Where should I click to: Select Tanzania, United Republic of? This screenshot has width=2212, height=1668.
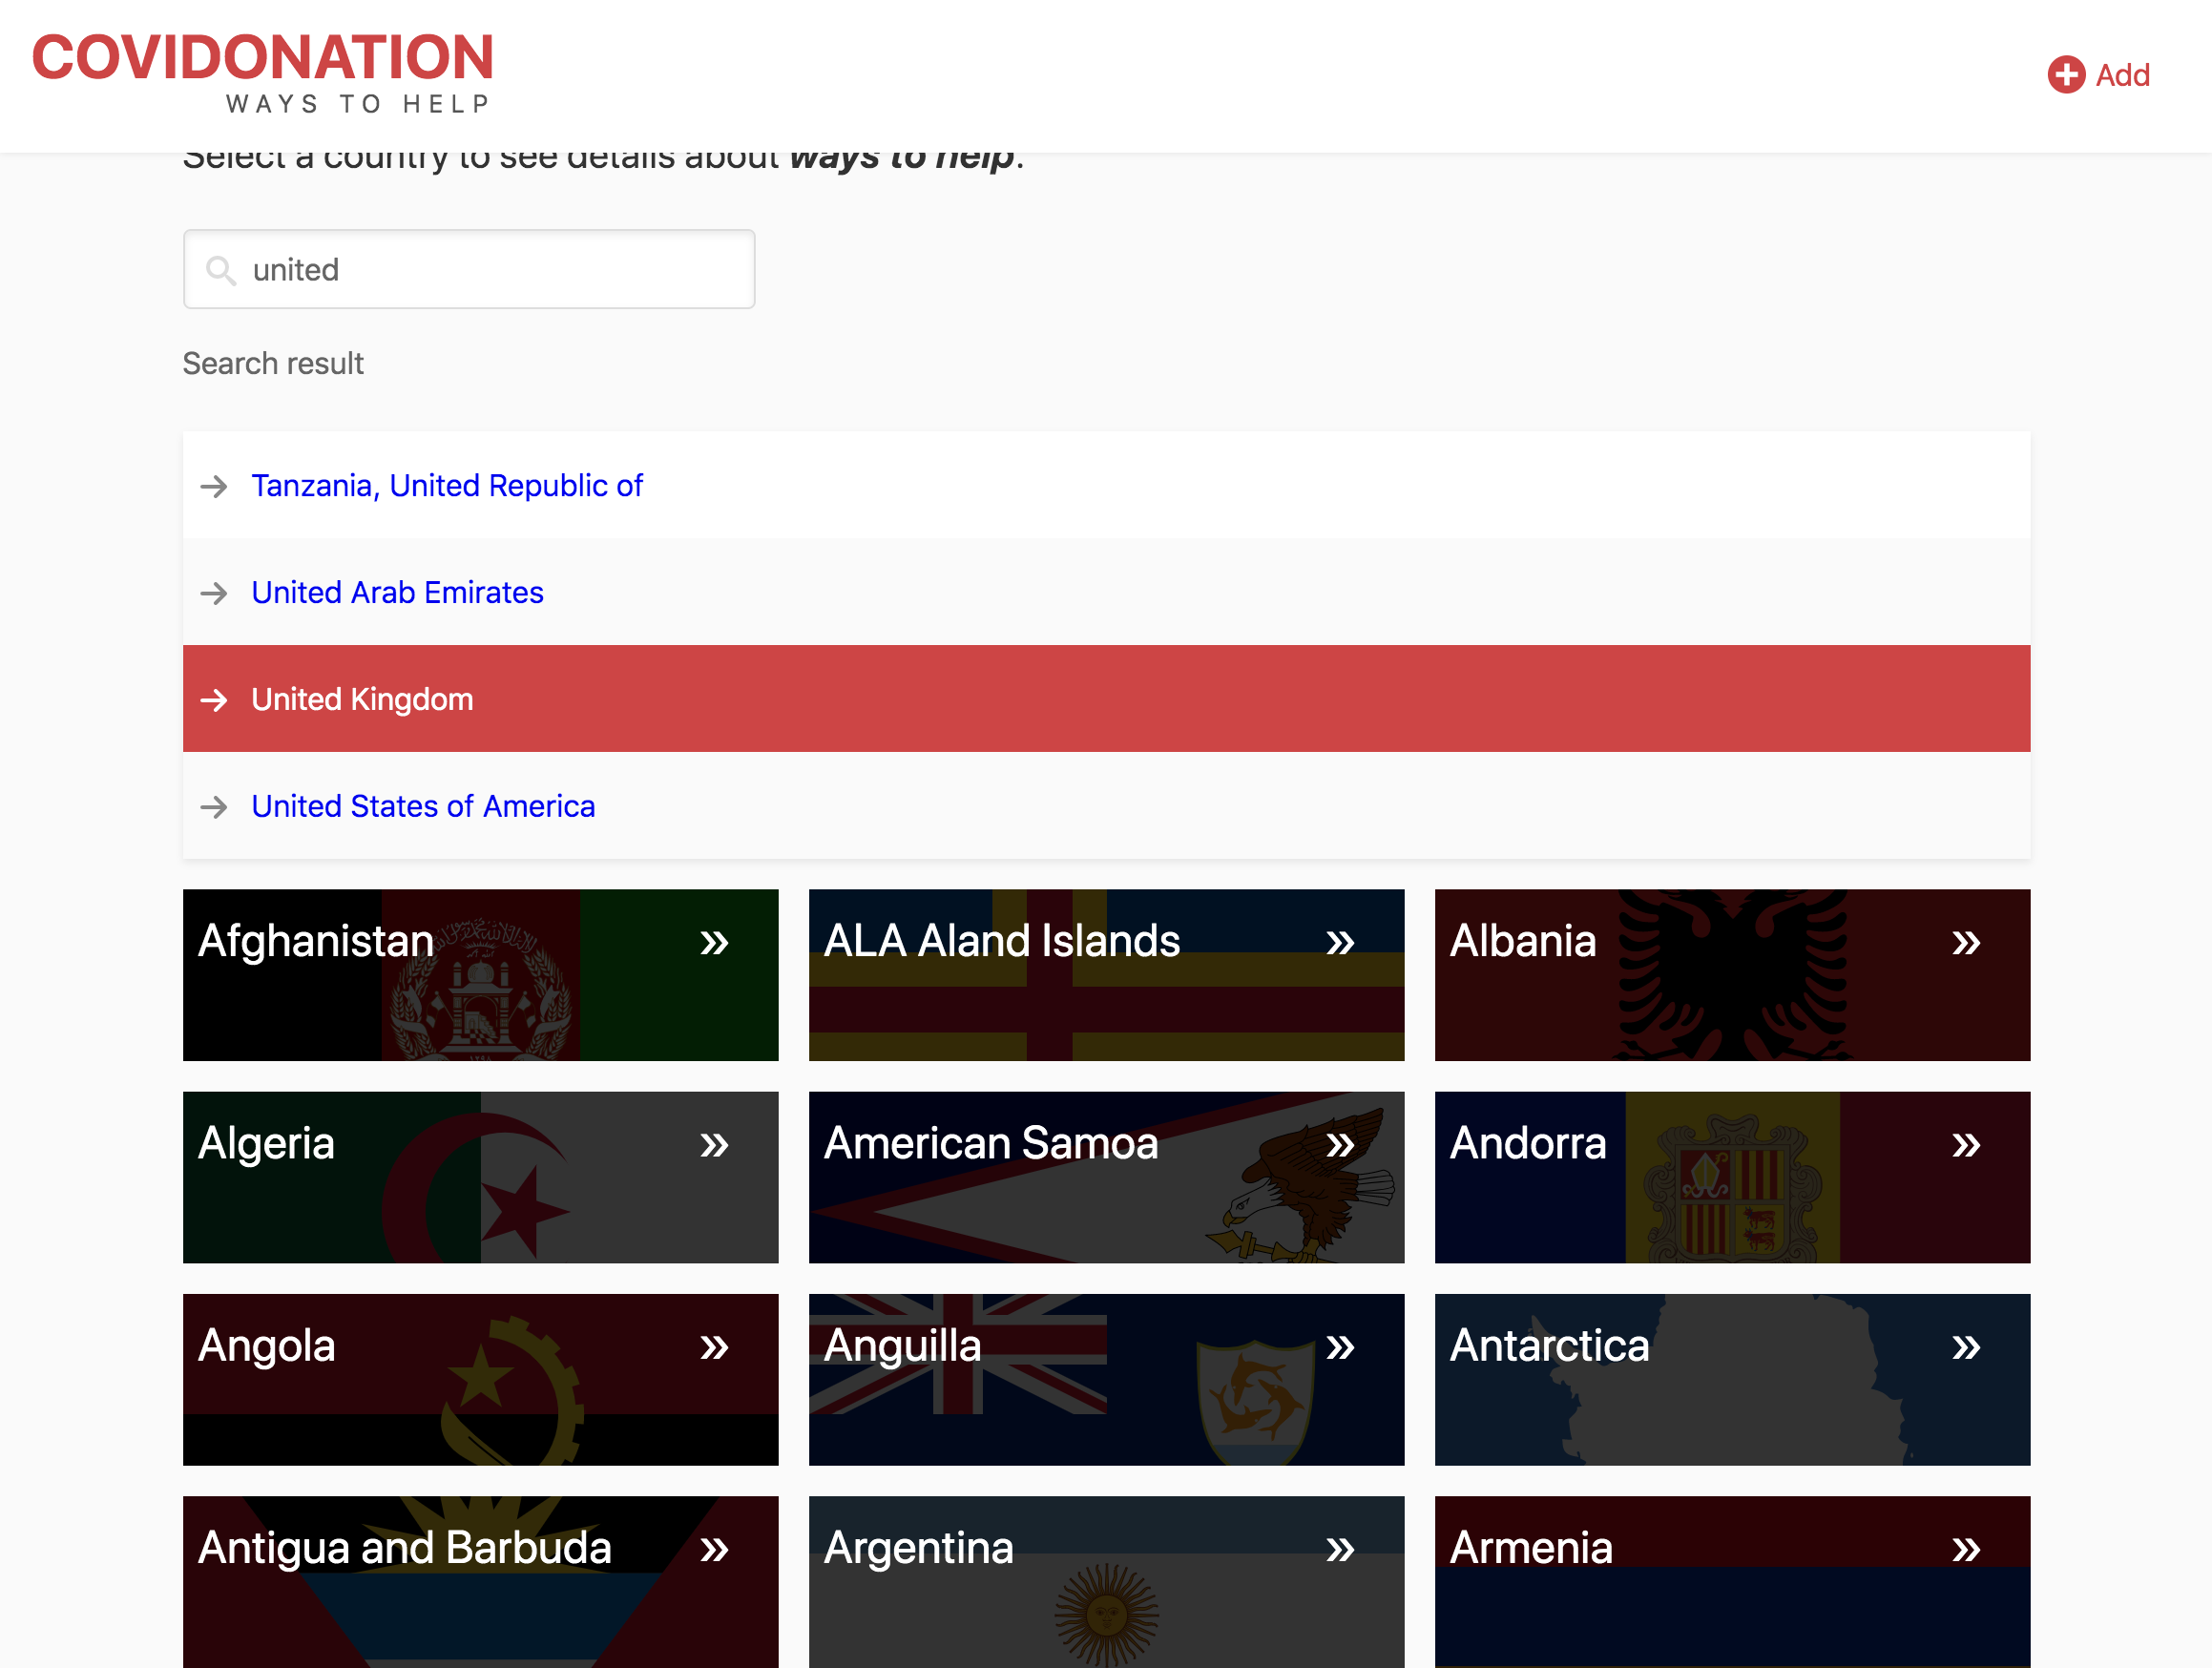tap(447, 486)
